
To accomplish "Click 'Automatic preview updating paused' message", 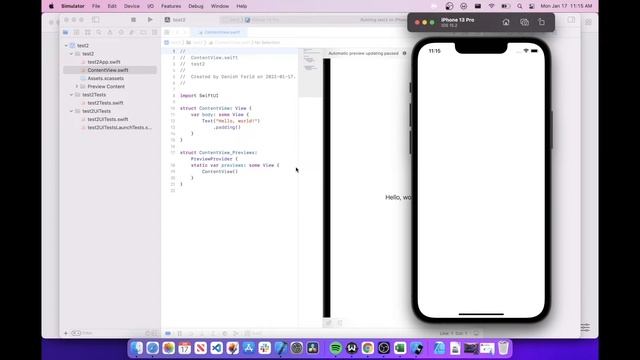I will (x=363, y=53).
